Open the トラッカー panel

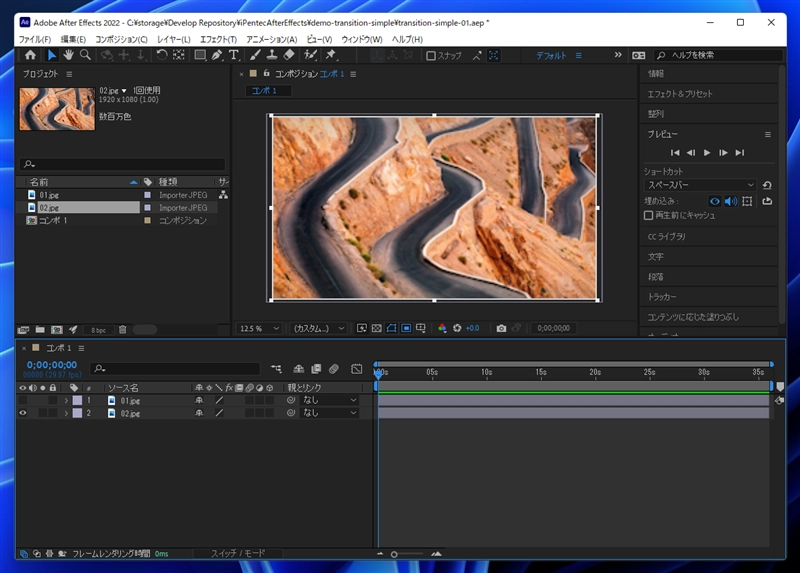pos(662,296)
